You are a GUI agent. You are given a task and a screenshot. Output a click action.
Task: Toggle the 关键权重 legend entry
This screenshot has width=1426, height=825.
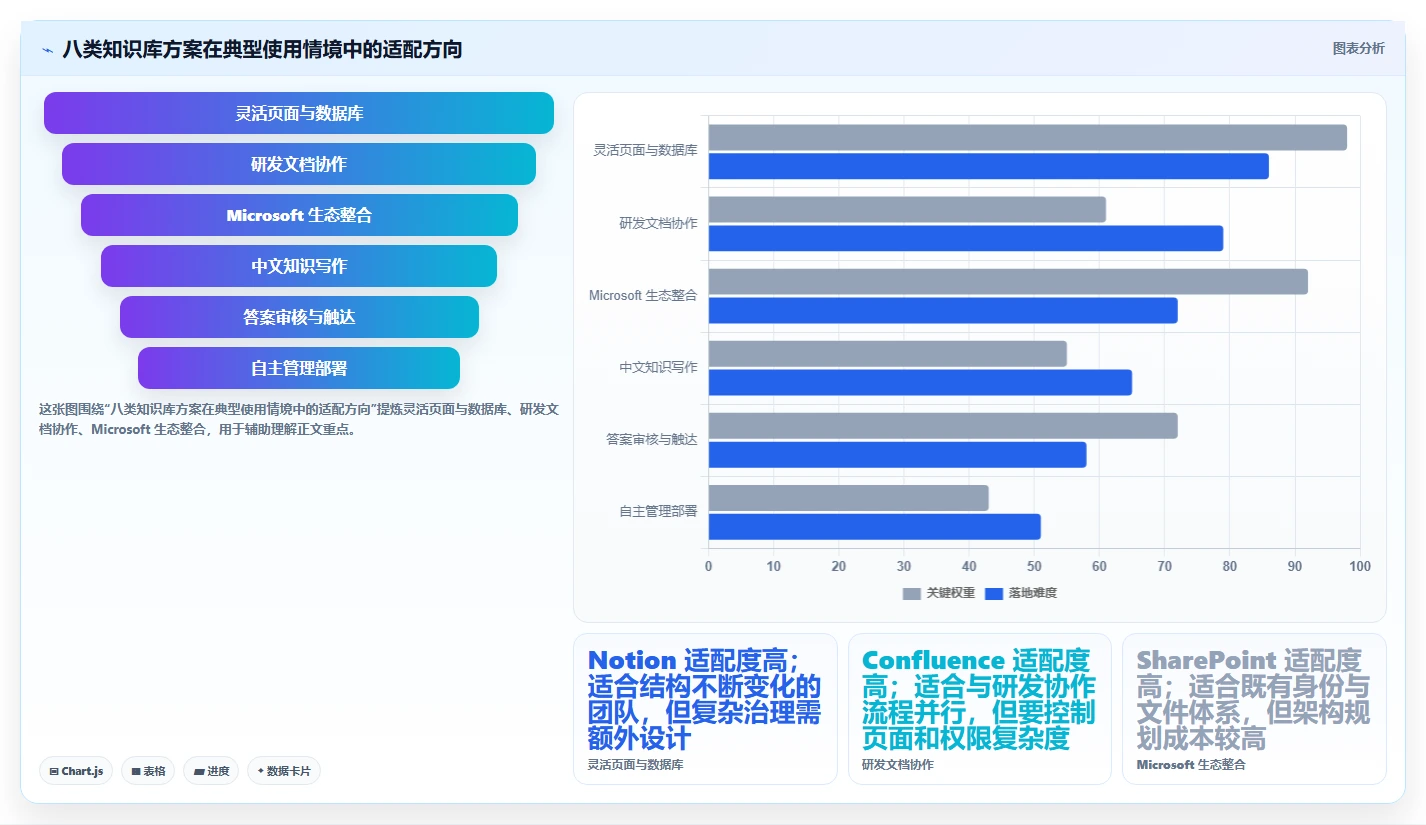938,593
